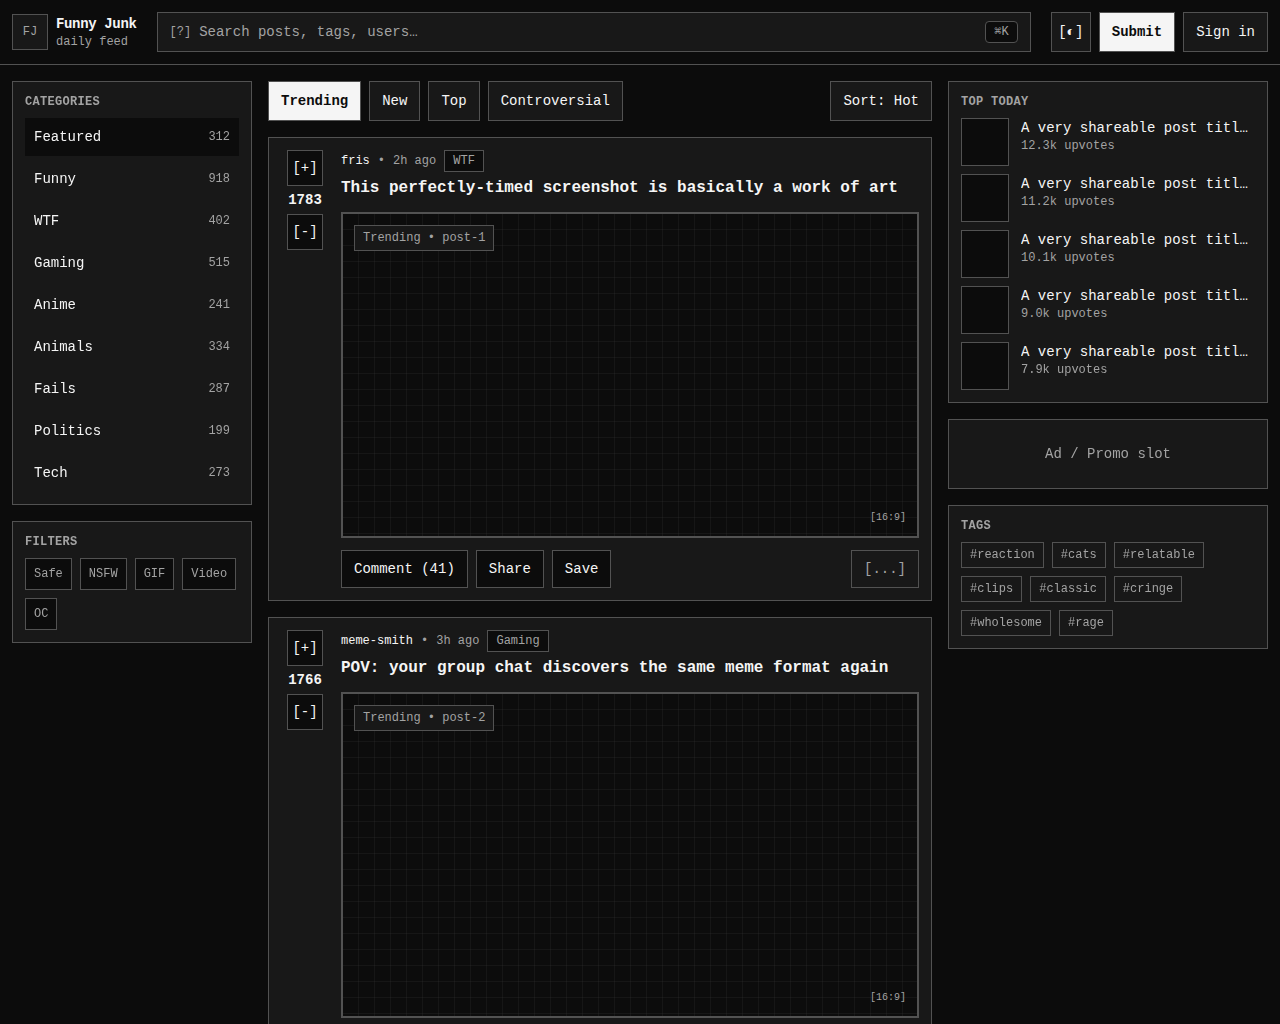This screenshot has height=1024, width=1280.
Task: Toggle the NSFW filter
Action: [x=103, y=574]
